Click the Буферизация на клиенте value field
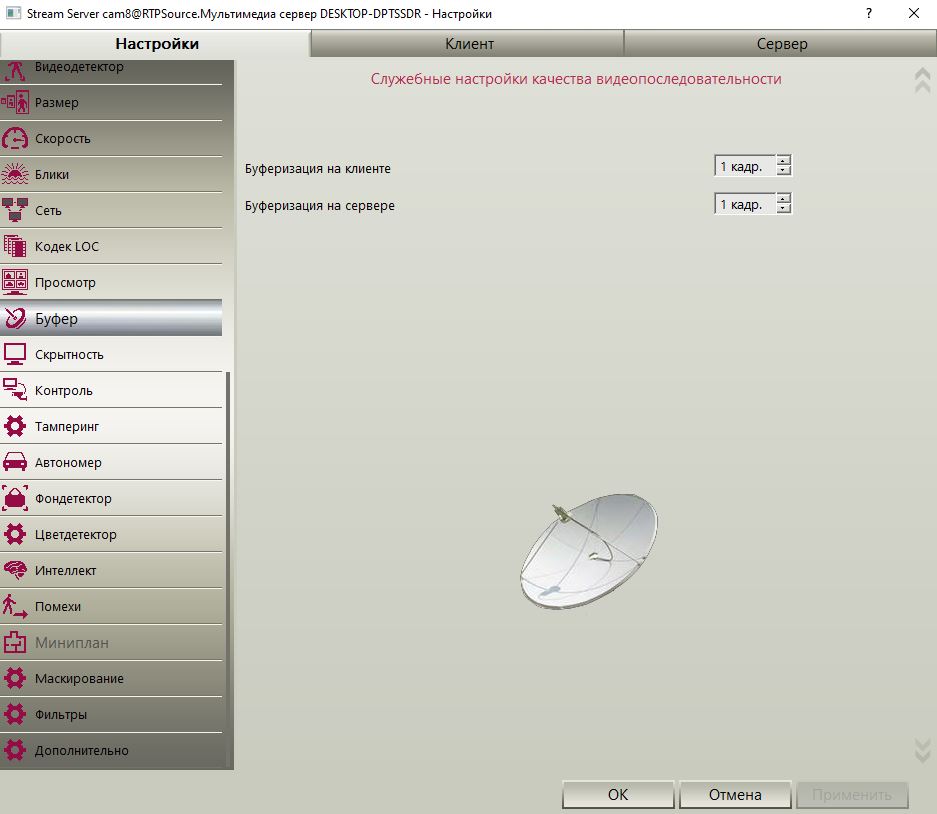 tap(745, 166)
